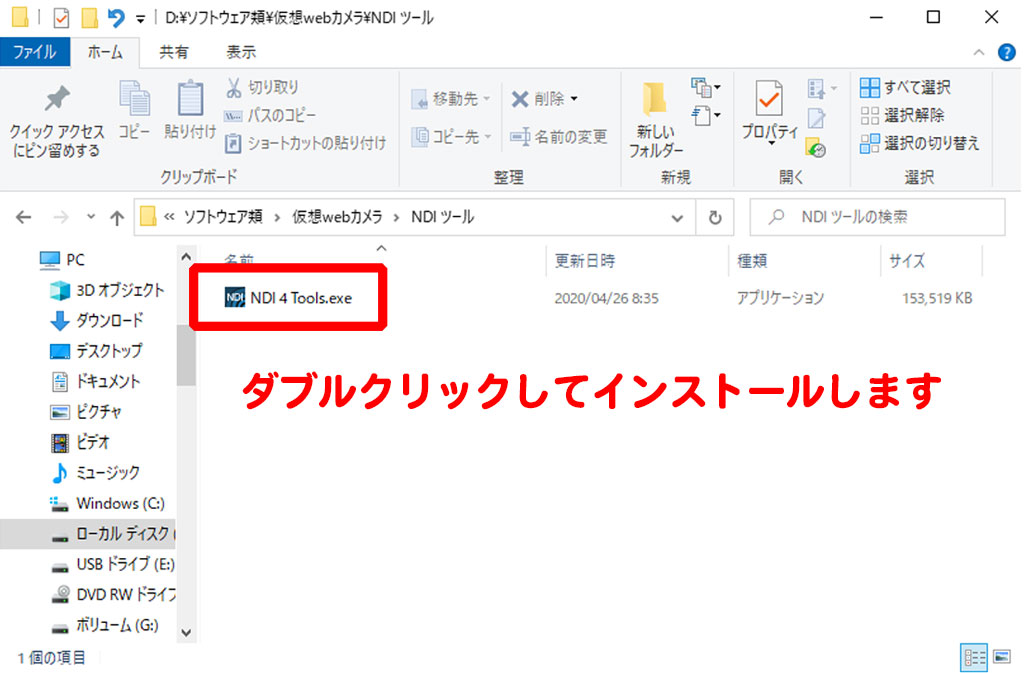Select Downloads (ダウンロード) in the navigation pane
Screen dimensions: 1024x673
coord(109,320)
